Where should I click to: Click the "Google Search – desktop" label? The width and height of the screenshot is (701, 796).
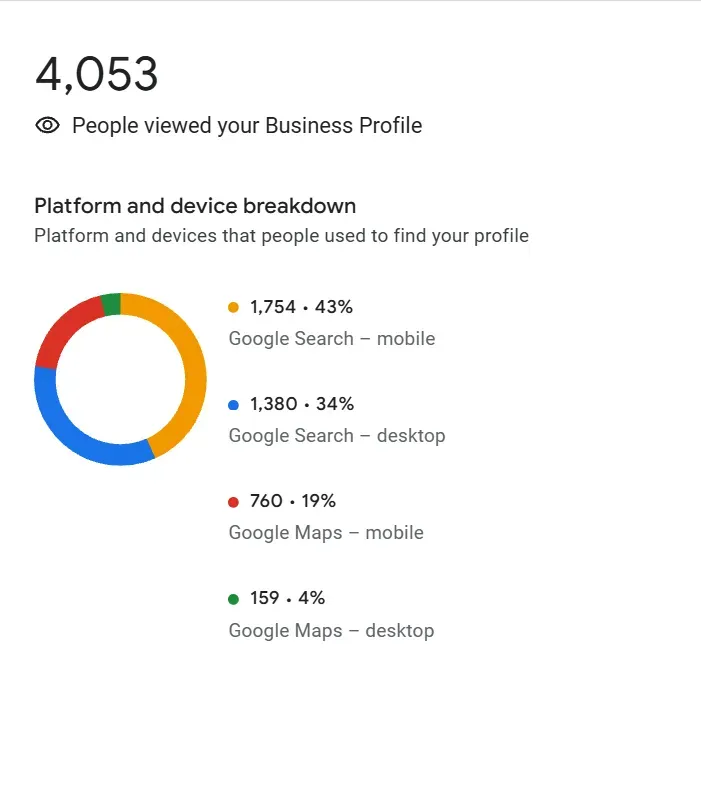(x=337, y=436)
